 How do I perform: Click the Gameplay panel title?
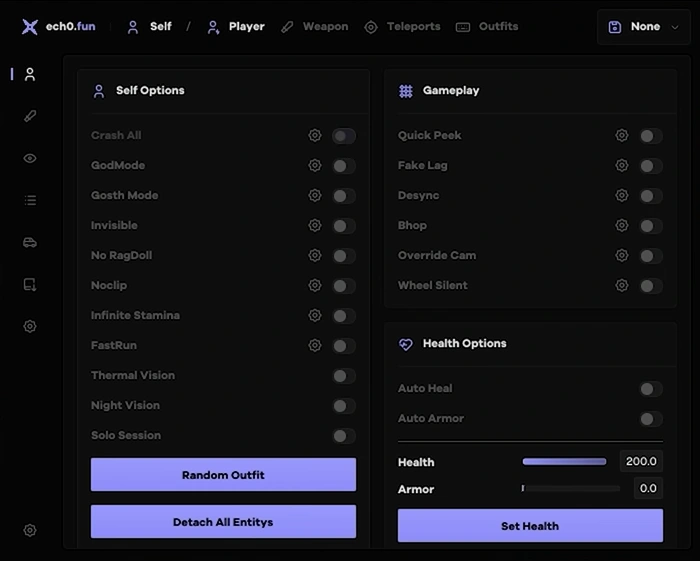point(451,91)
